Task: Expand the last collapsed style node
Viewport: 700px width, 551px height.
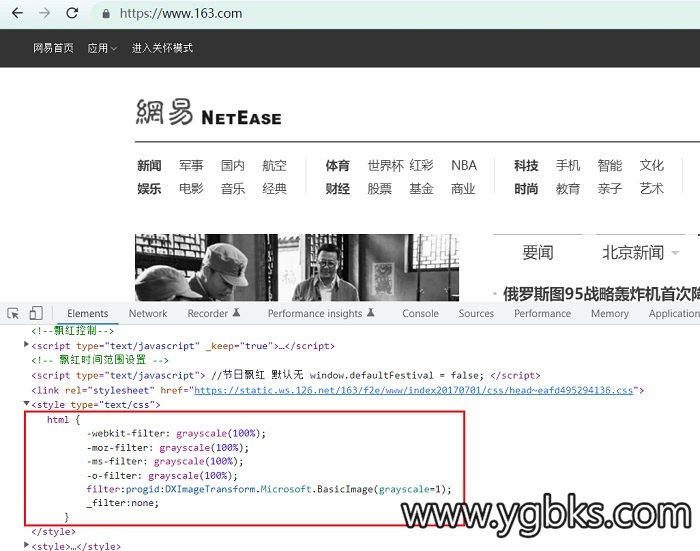Action: [26, 545]
